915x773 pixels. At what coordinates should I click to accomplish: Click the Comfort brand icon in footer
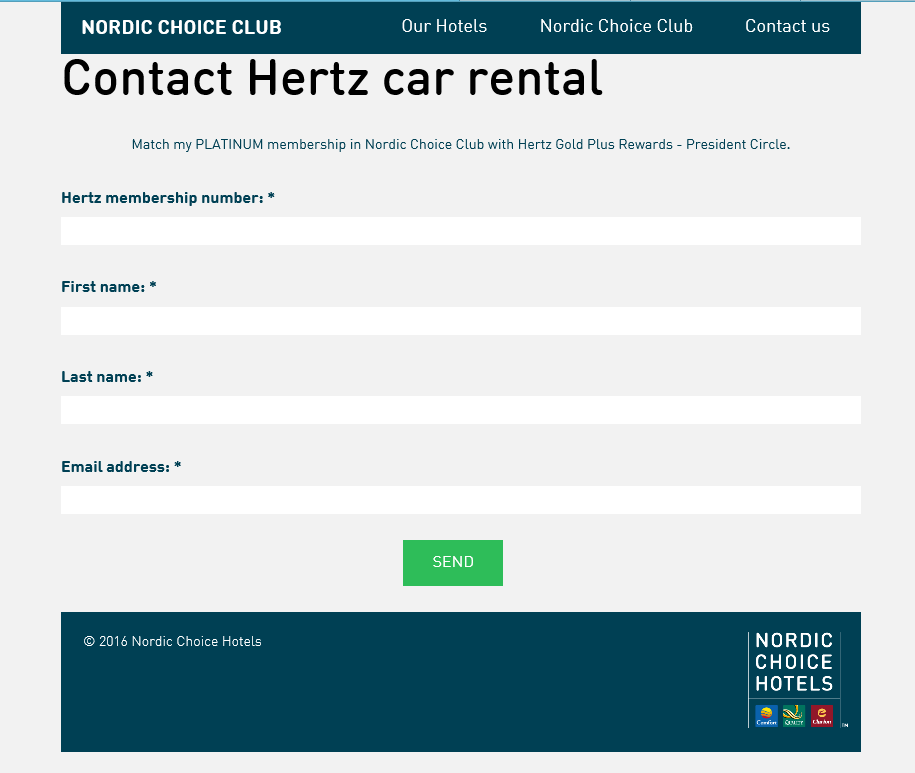[767, 715]
